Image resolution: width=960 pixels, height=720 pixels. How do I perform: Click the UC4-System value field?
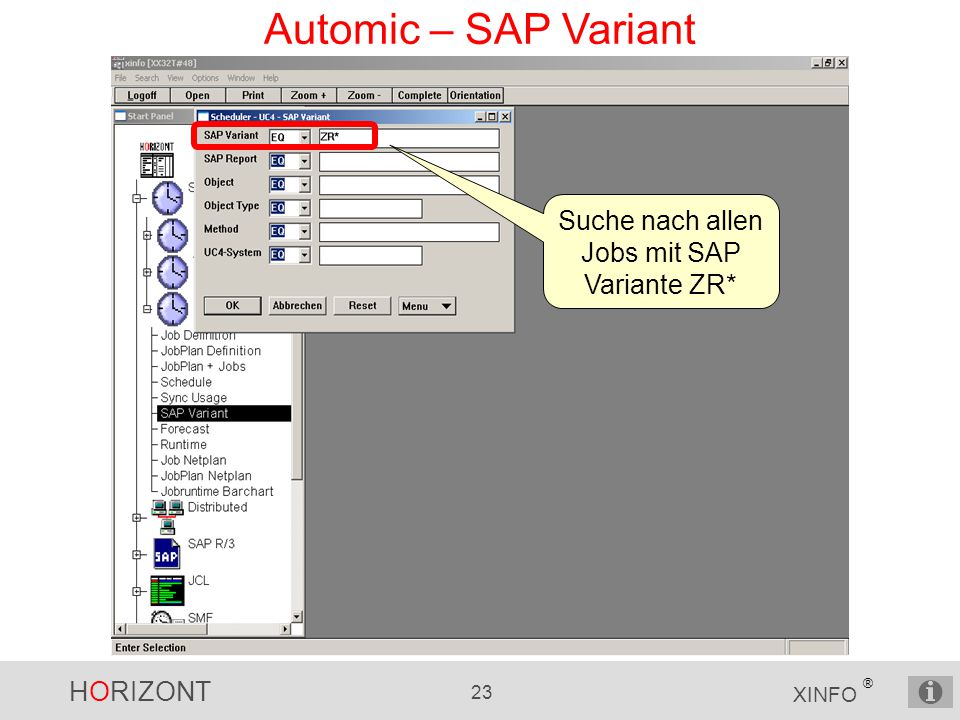point(370,255)
